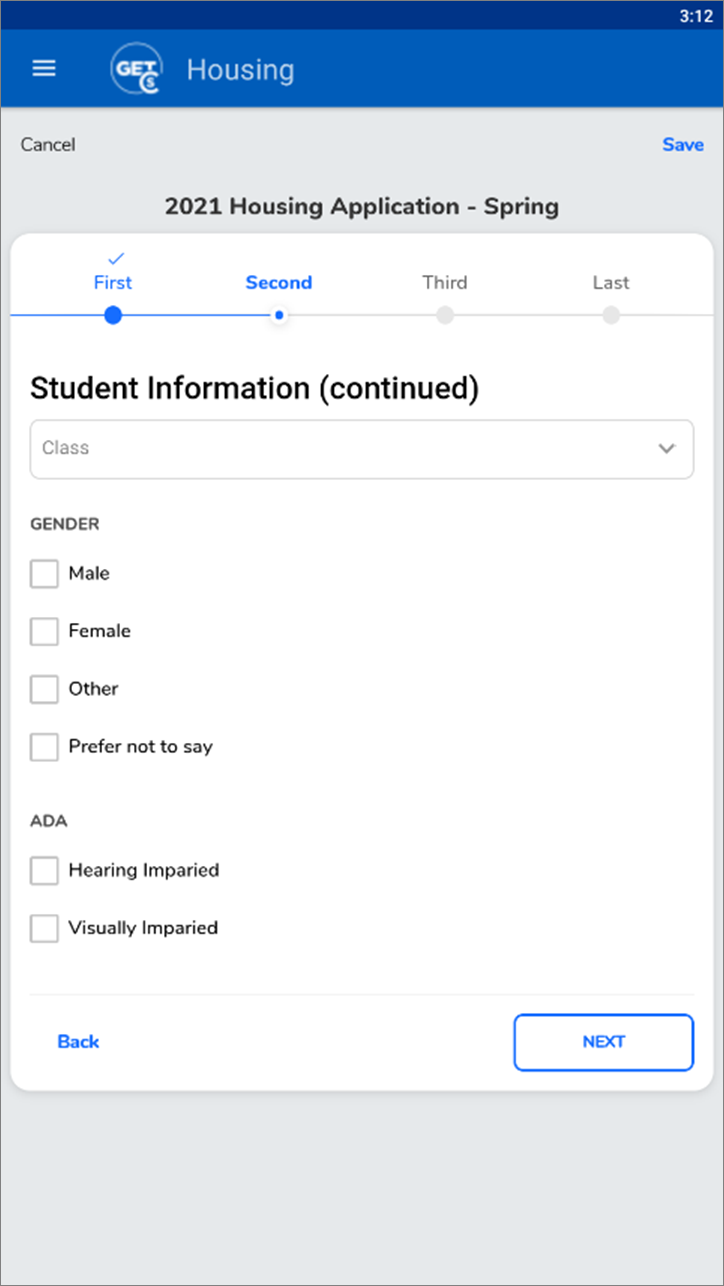Click the Back link
The image size is (724, 1286).
pos(78,1042)
